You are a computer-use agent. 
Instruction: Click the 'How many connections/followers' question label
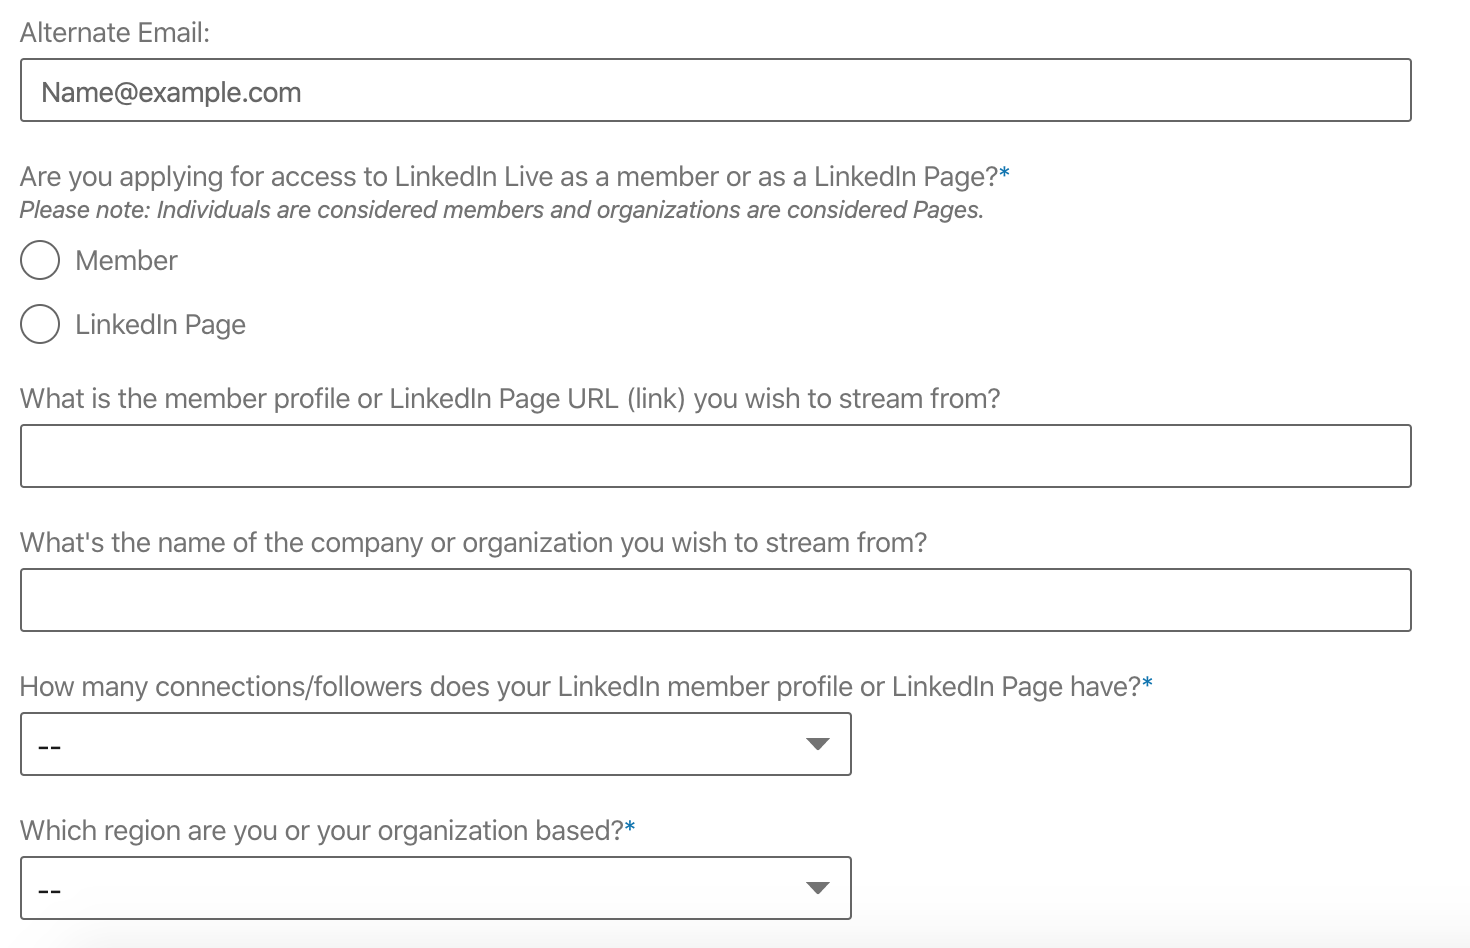coord(580,687)
